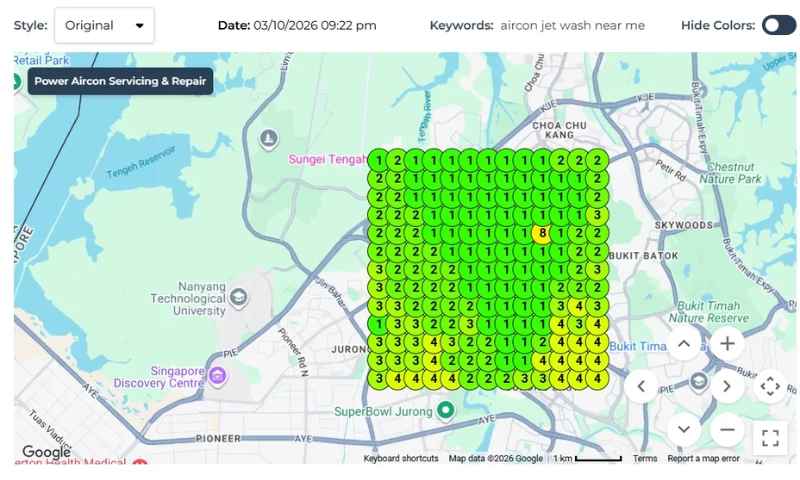Image resolution: width=800 pixels, height=480 pixels.
Task: Toggle fullscreen map view
Action: pos(770,438)
